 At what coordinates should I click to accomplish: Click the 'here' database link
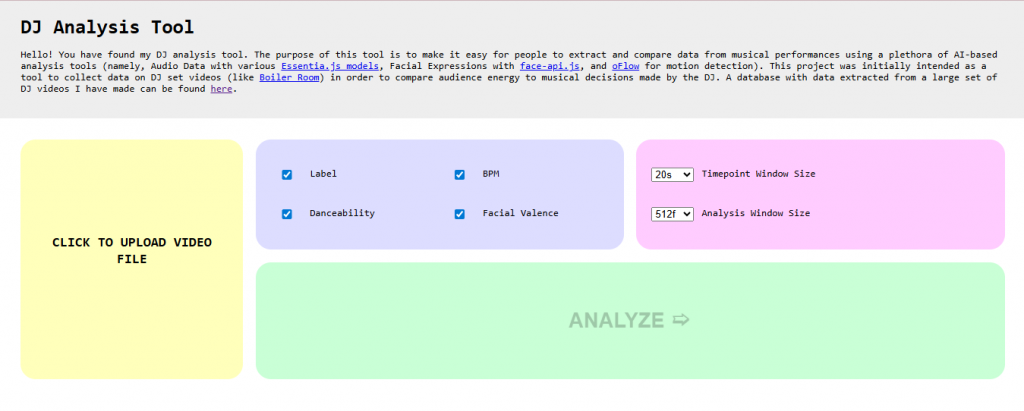coord(221,89)
